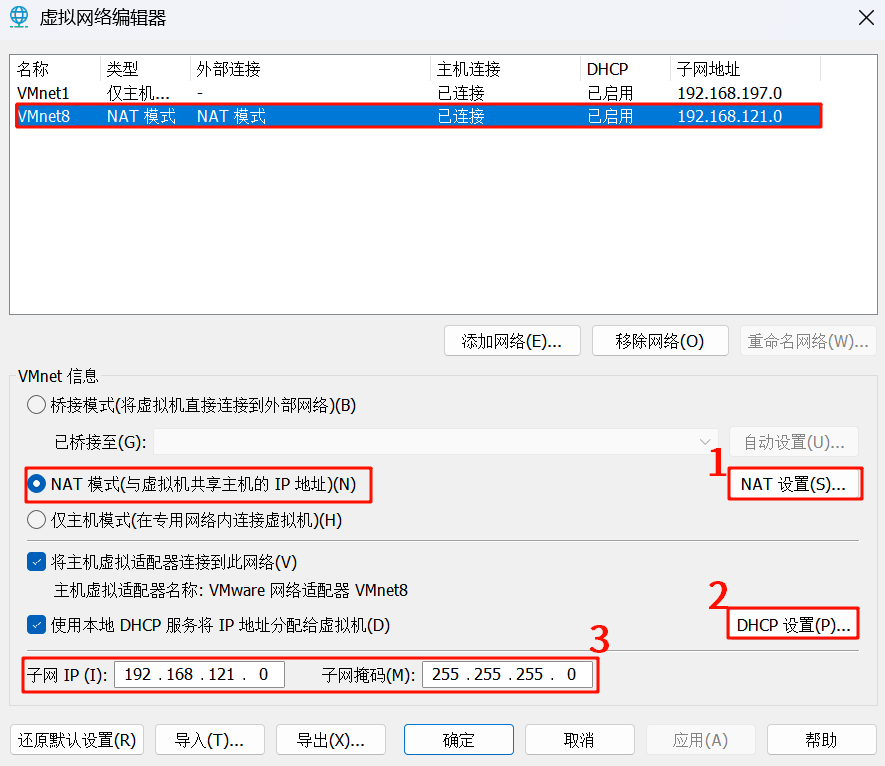The height and width of the screenshot is (766, 885).
Task: Open NAT 设置(S)... dialog
Action: (x=794, y=484)
